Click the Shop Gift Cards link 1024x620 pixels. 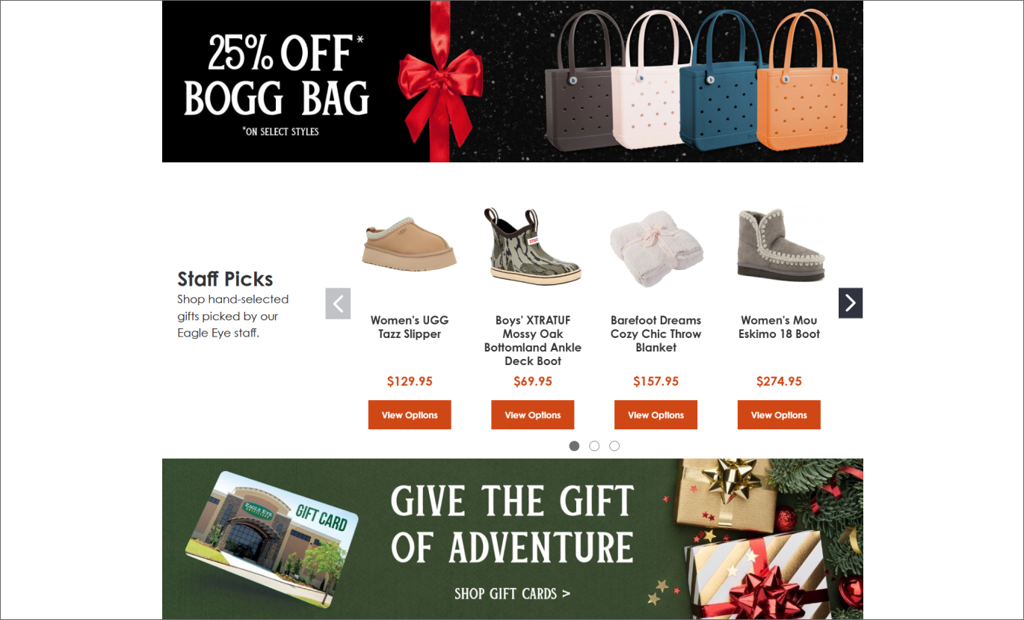coord(512,594)
